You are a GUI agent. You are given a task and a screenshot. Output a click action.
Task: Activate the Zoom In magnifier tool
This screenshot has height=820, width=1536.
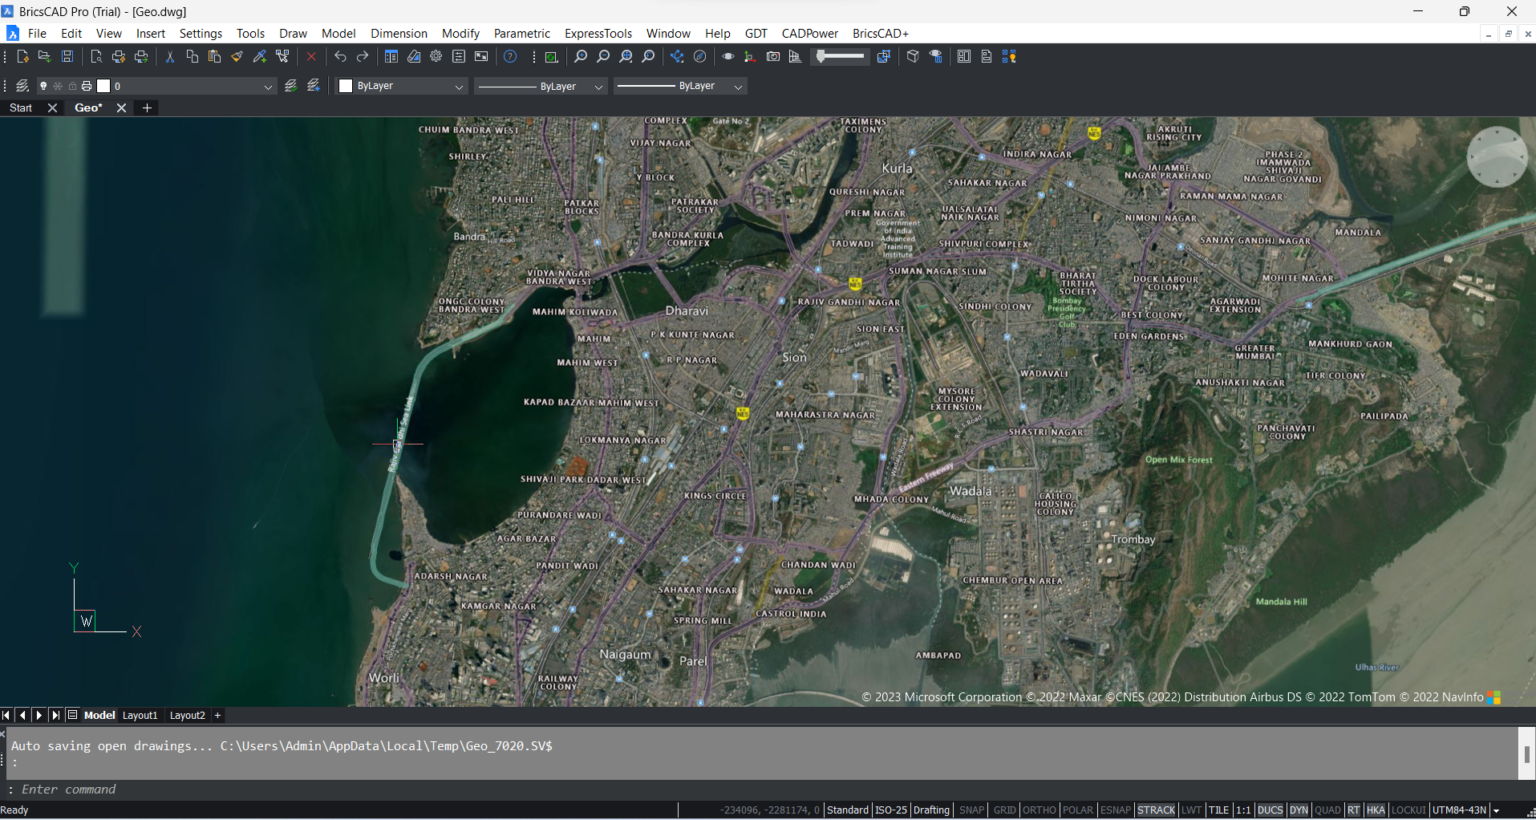click(581, 56)
